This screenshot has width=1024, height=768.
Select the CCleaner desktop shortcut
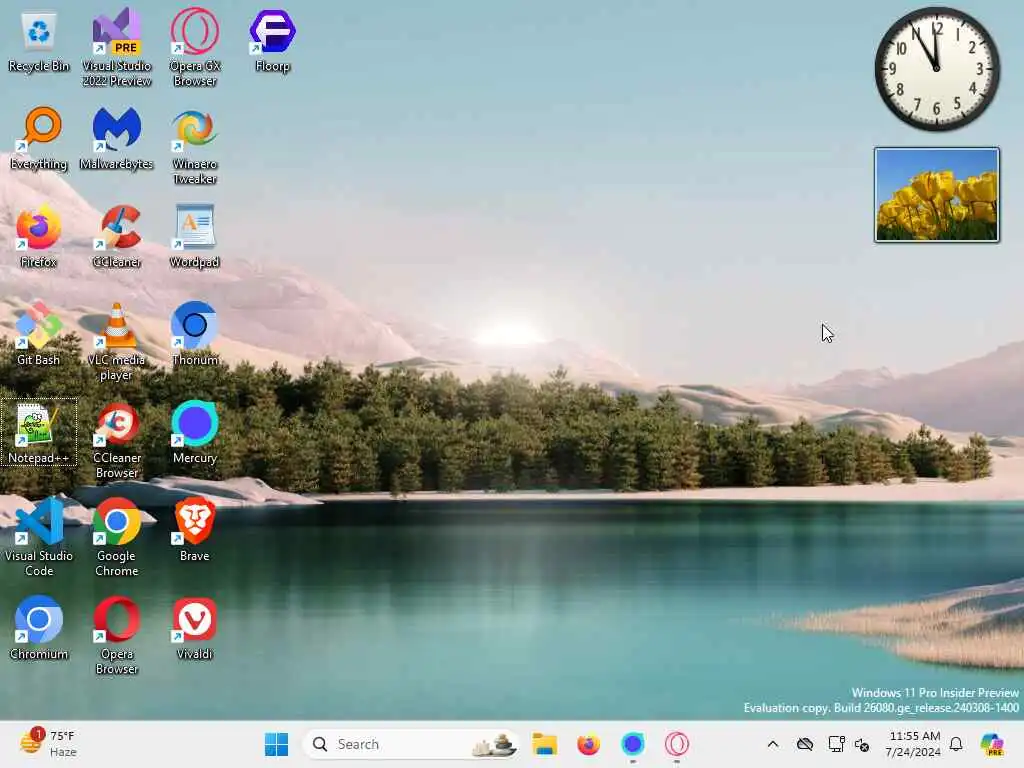point(116,237)
